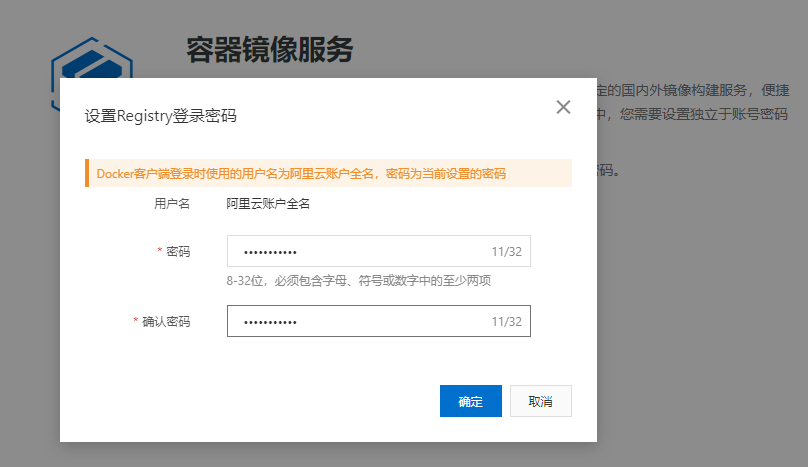Click the 密码 field label
This screenshot has width=808, height=467.
(178, 252)
